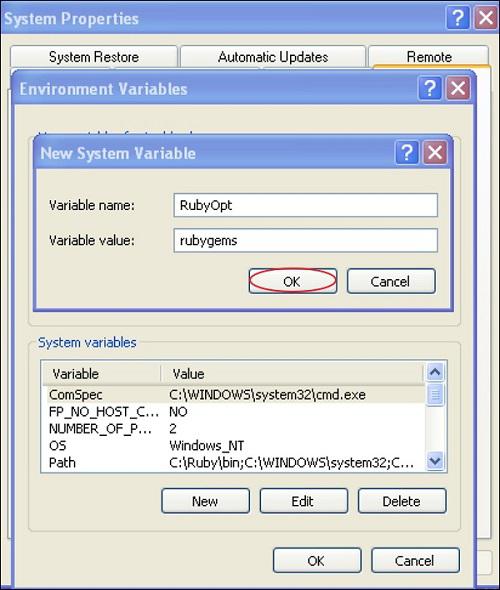
Task: Click the C:\Ruby\bin path value cell
Action: [292, 462]
